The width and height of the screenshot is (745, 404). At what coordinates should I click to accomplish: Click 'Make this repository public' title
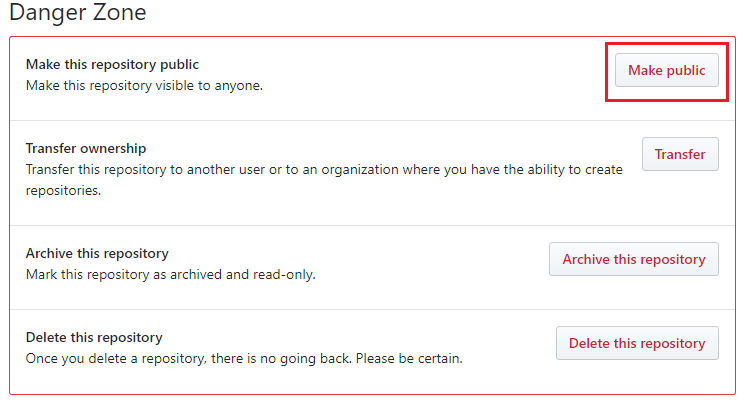[x=112, y=64]
